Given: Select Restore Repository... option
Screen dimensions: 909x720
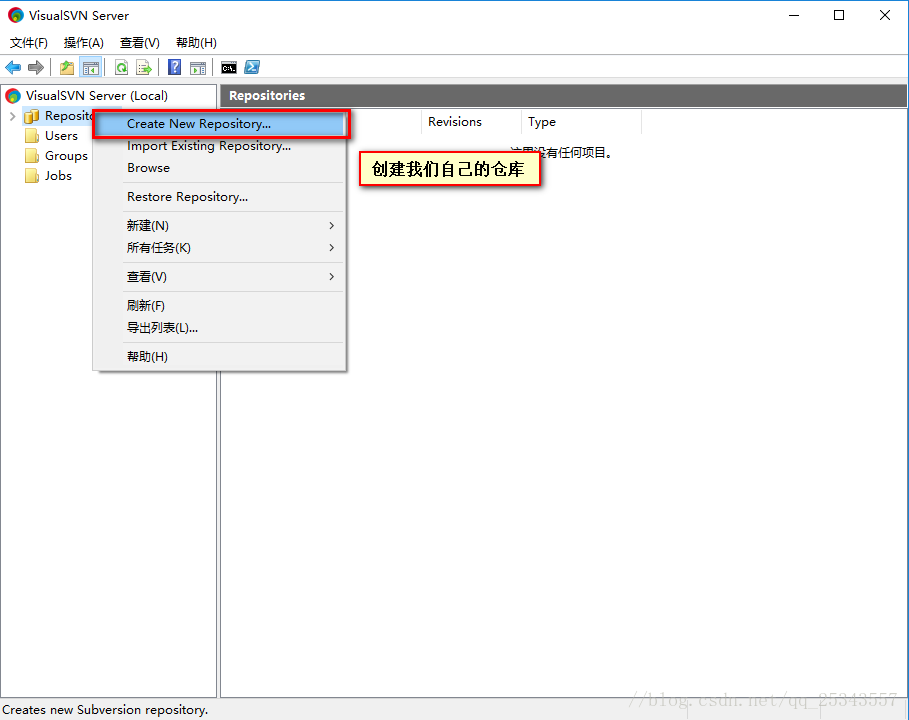Looking at the screenshot, I should tap(220, 197).
